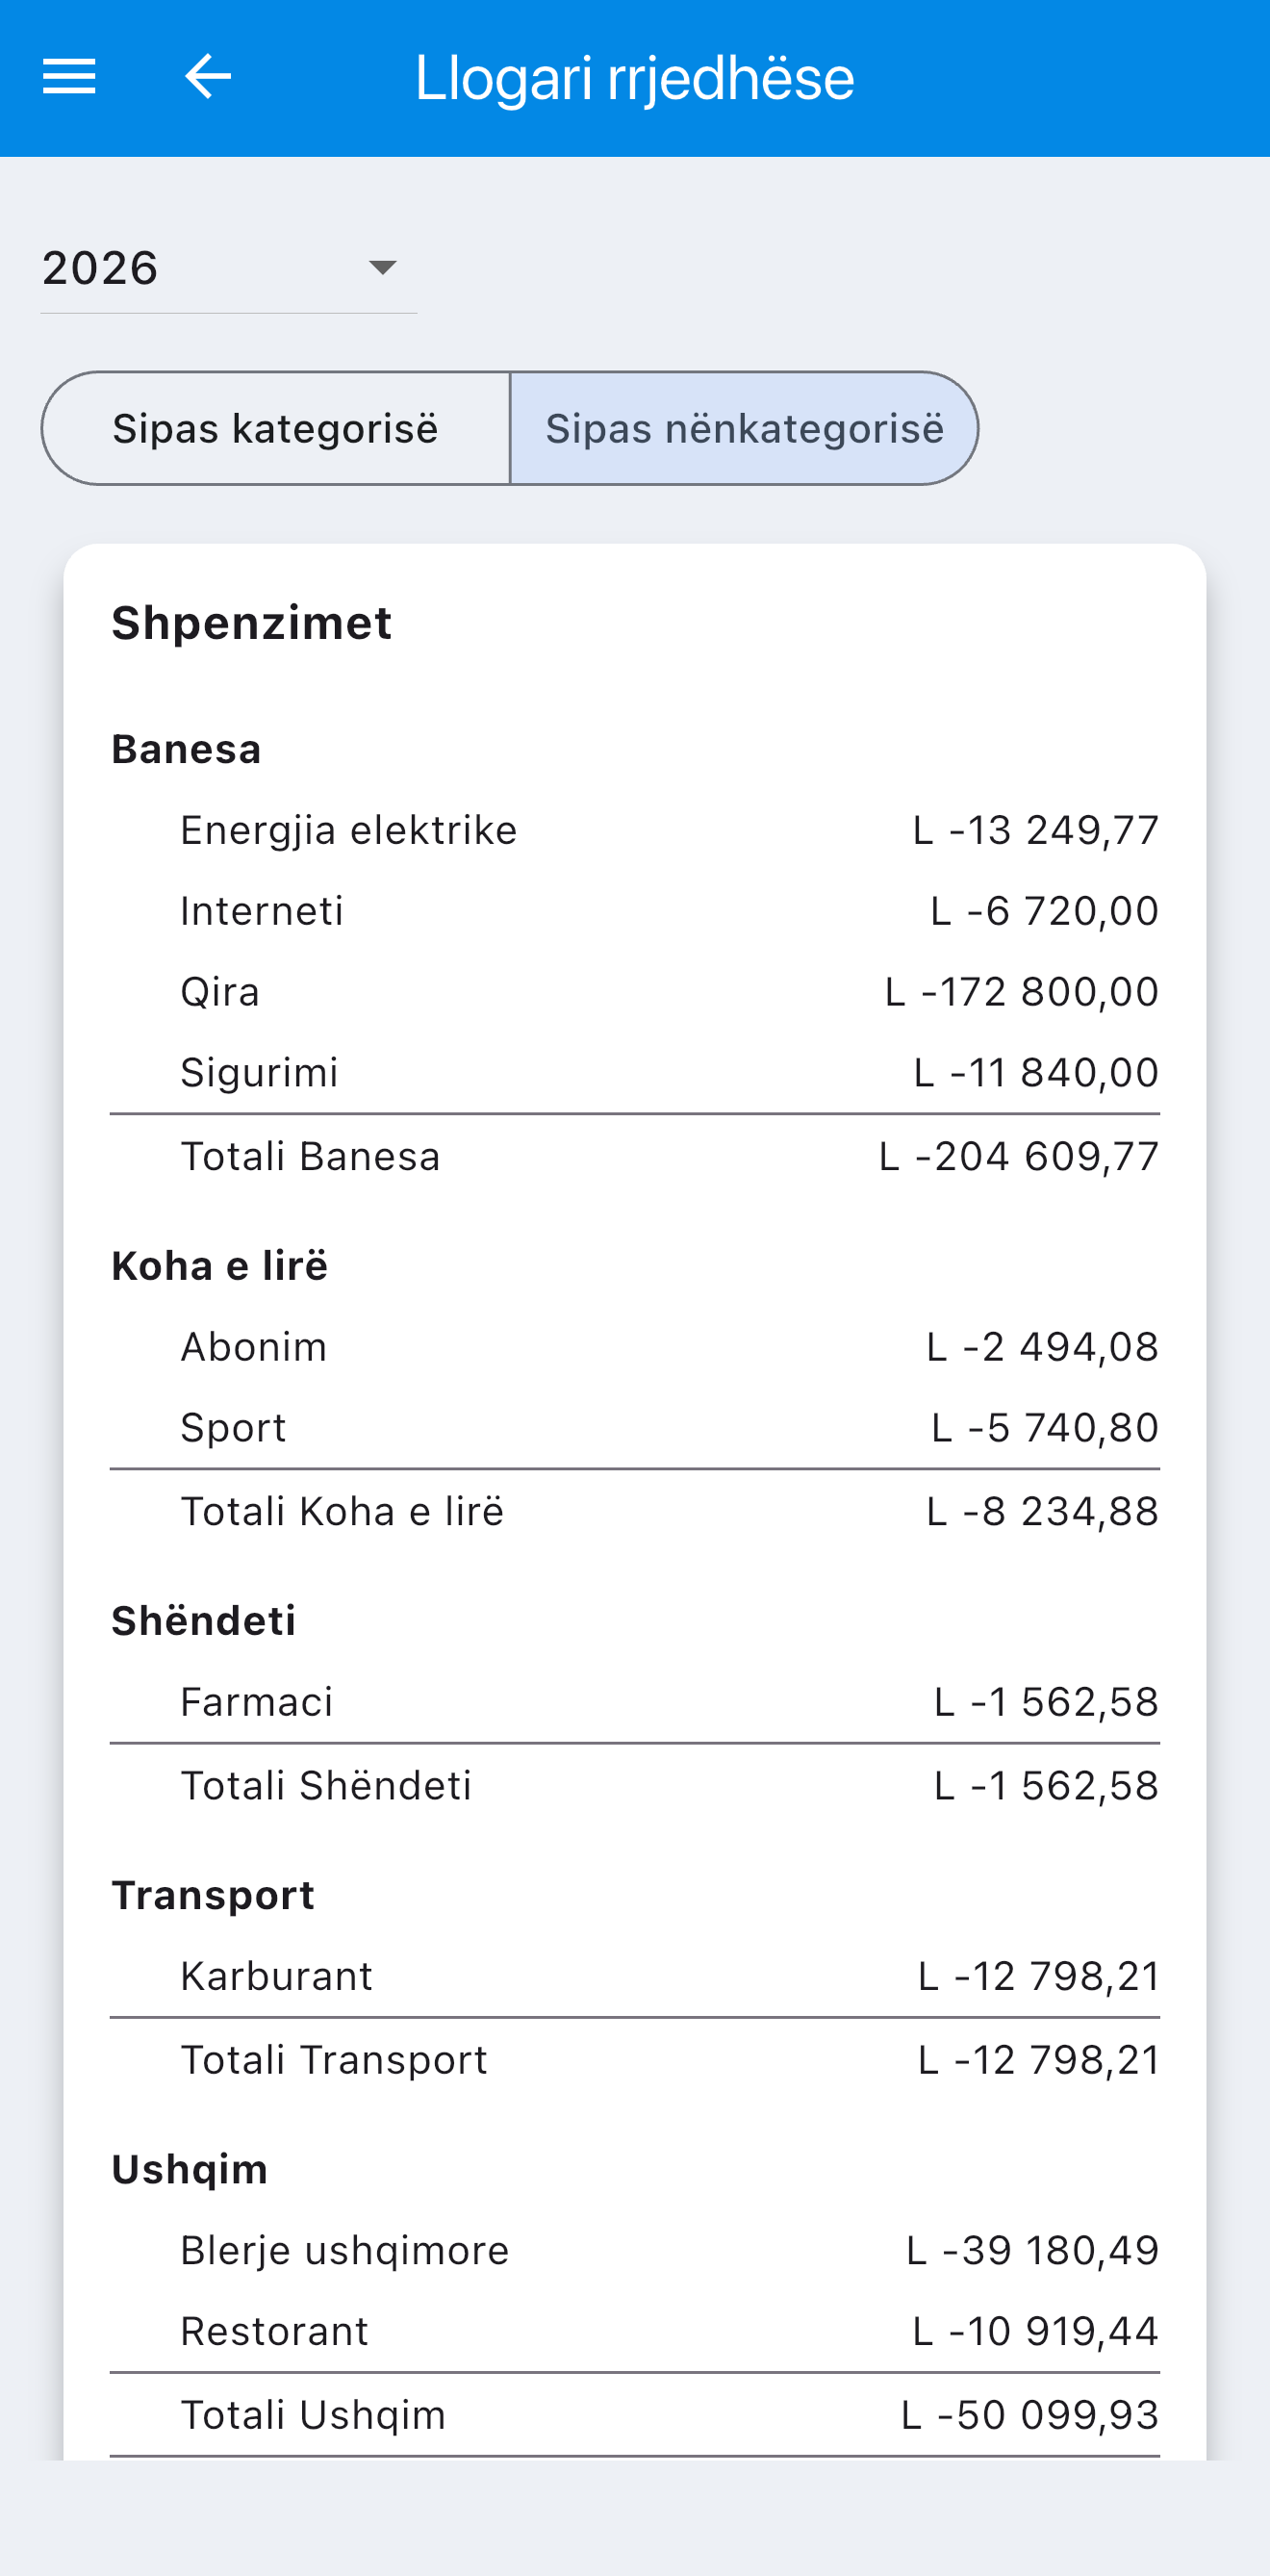Tap the Llogari rrjedhëse title
The width and height of the screenshot is (1270, 2576).
tap(635, 78)
